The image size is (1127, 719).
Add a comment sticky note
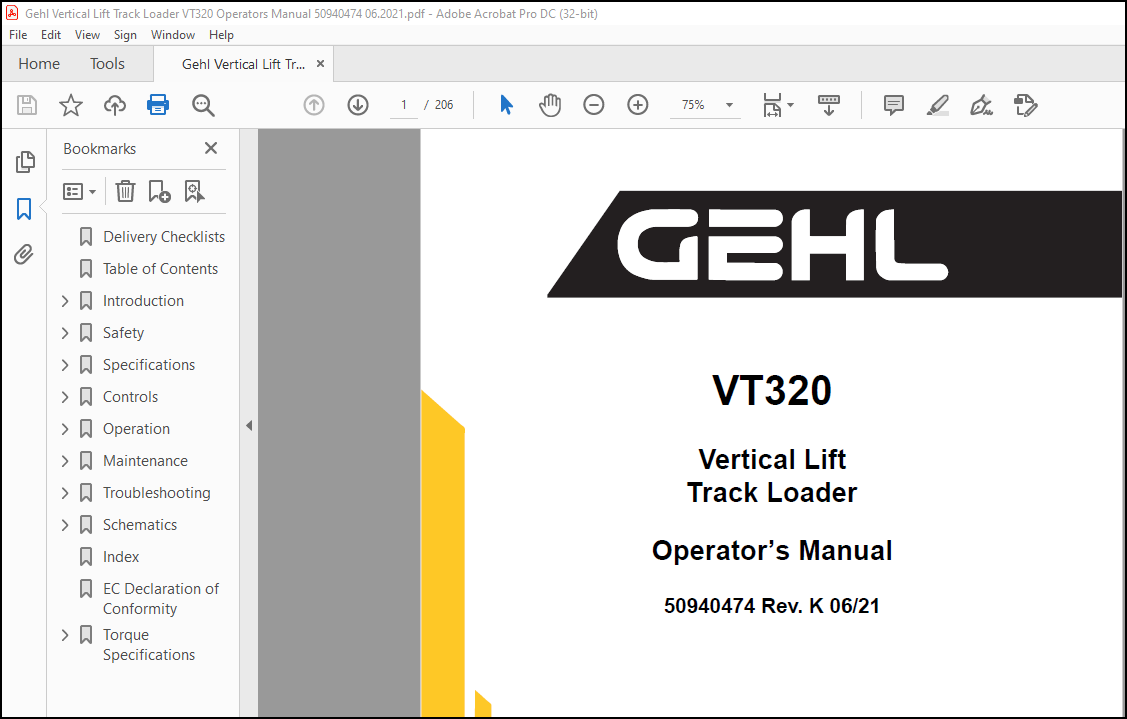click(893, 105)
